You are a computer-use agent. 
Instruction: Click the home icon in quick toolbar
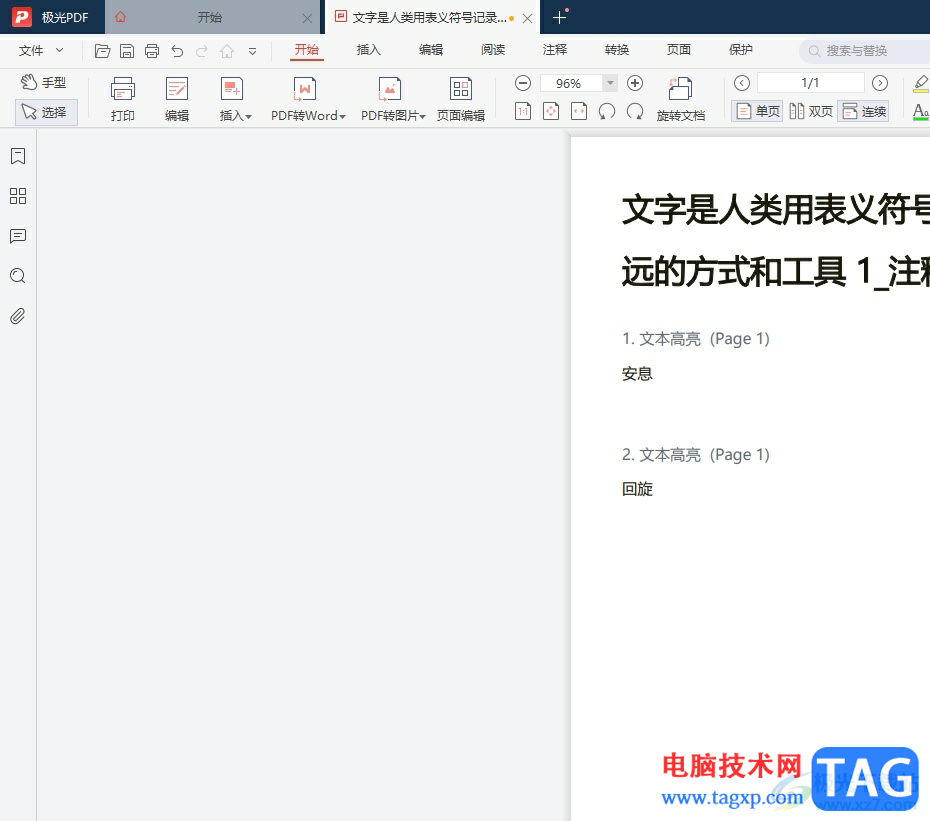(x=227, y=51)
